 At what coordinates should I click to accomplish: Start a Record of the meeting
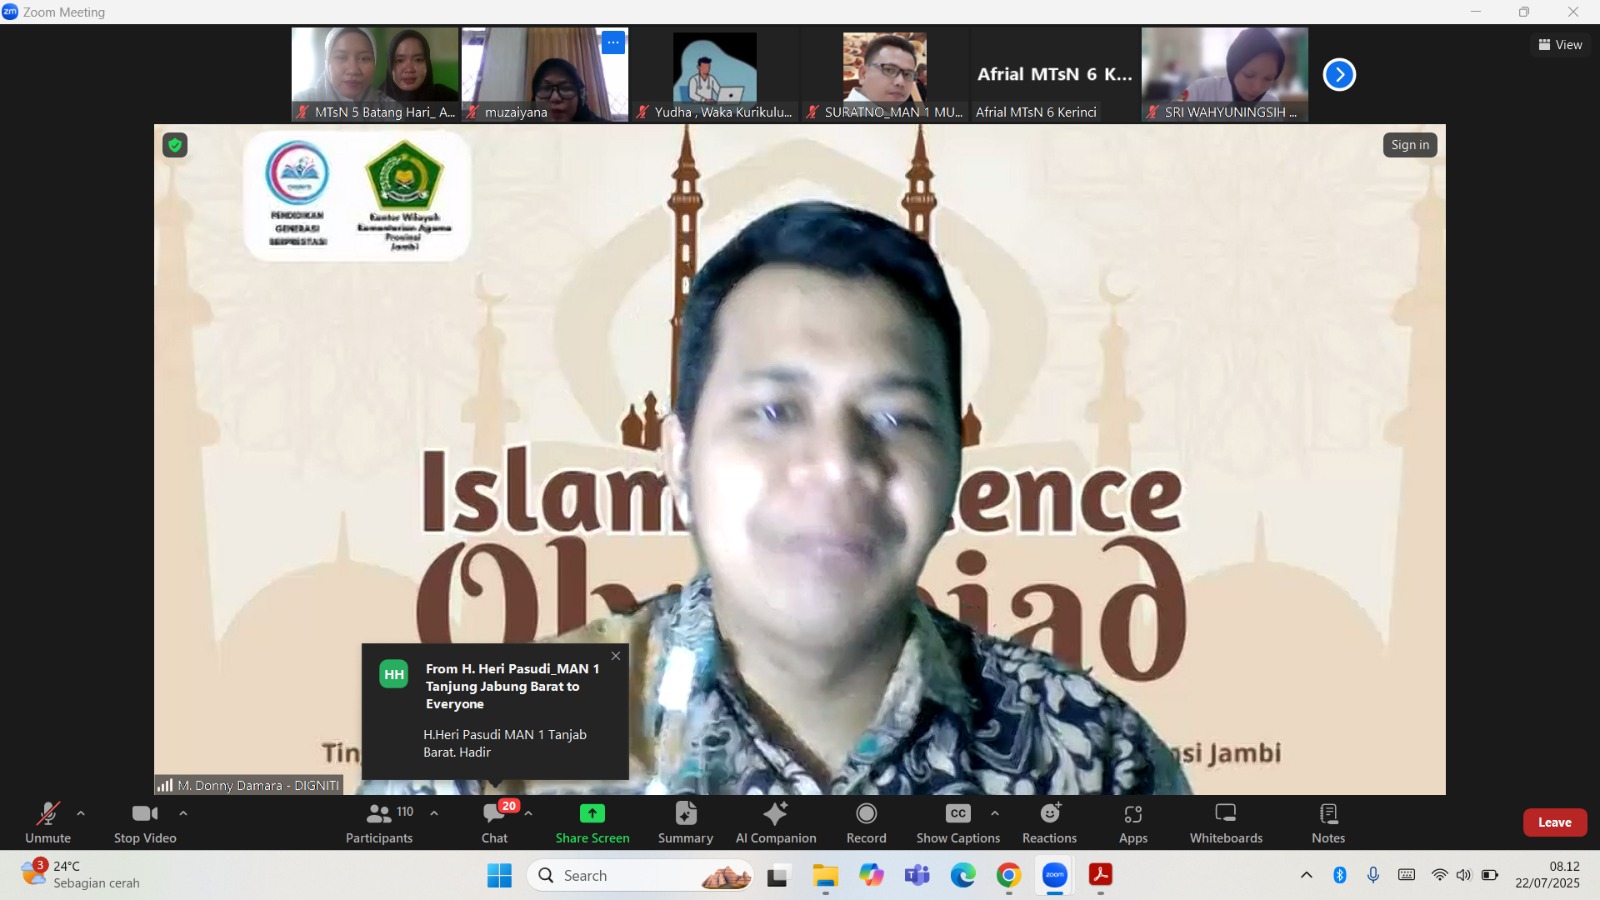click(865, 822)
